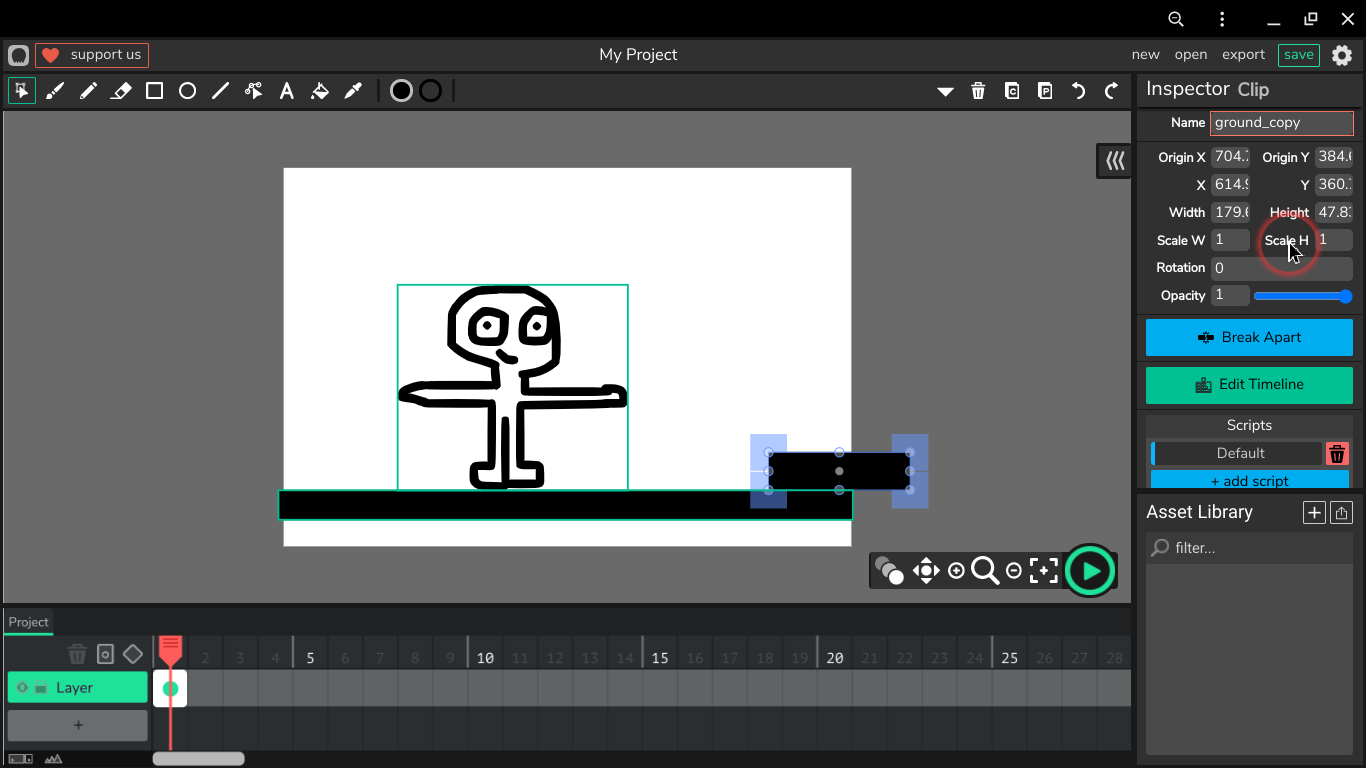The height and width of the screenshot is (768, 1366).
Task: Choose the Text tool
Action: point(287,91)
